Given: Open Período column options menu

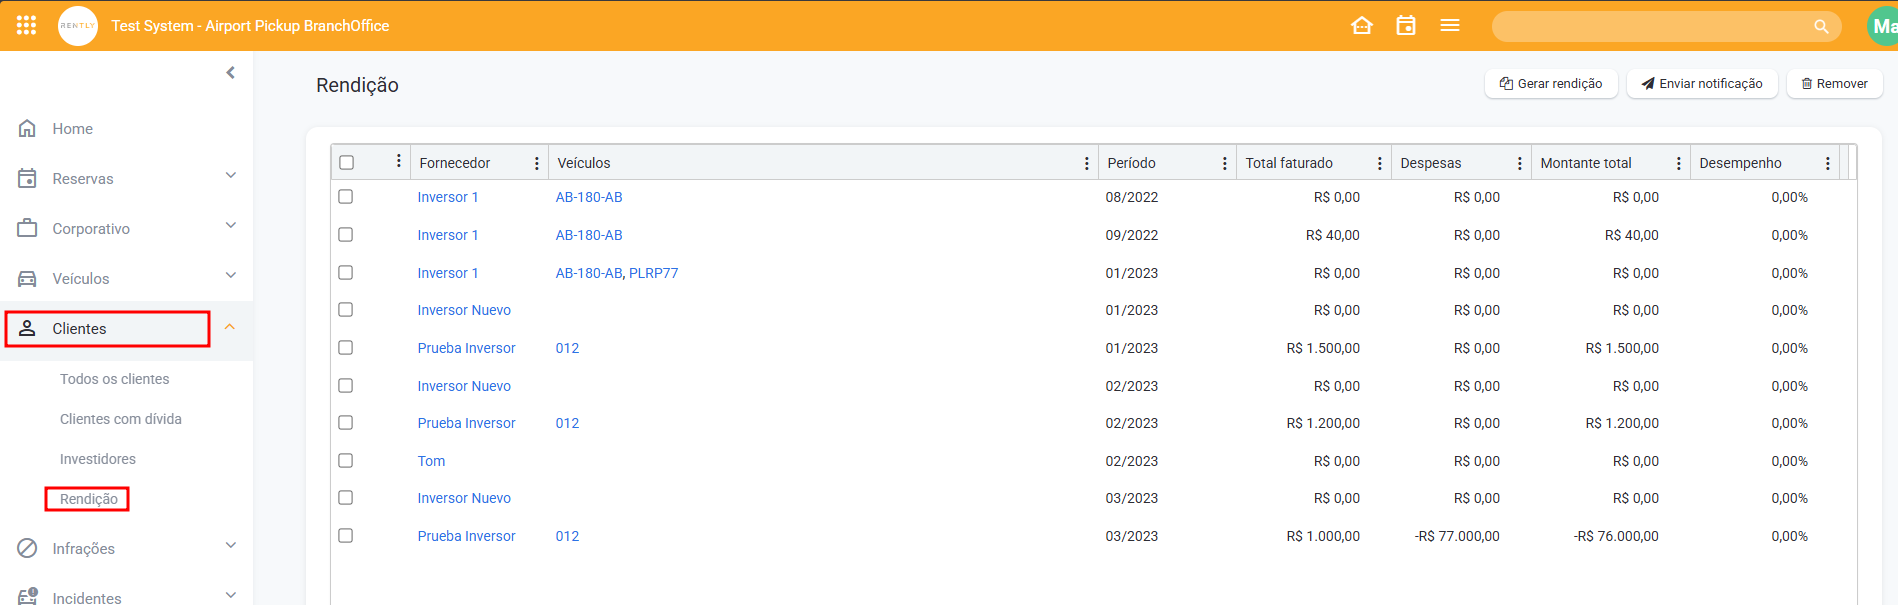Looking at the screenshot, I should 1224,163.
